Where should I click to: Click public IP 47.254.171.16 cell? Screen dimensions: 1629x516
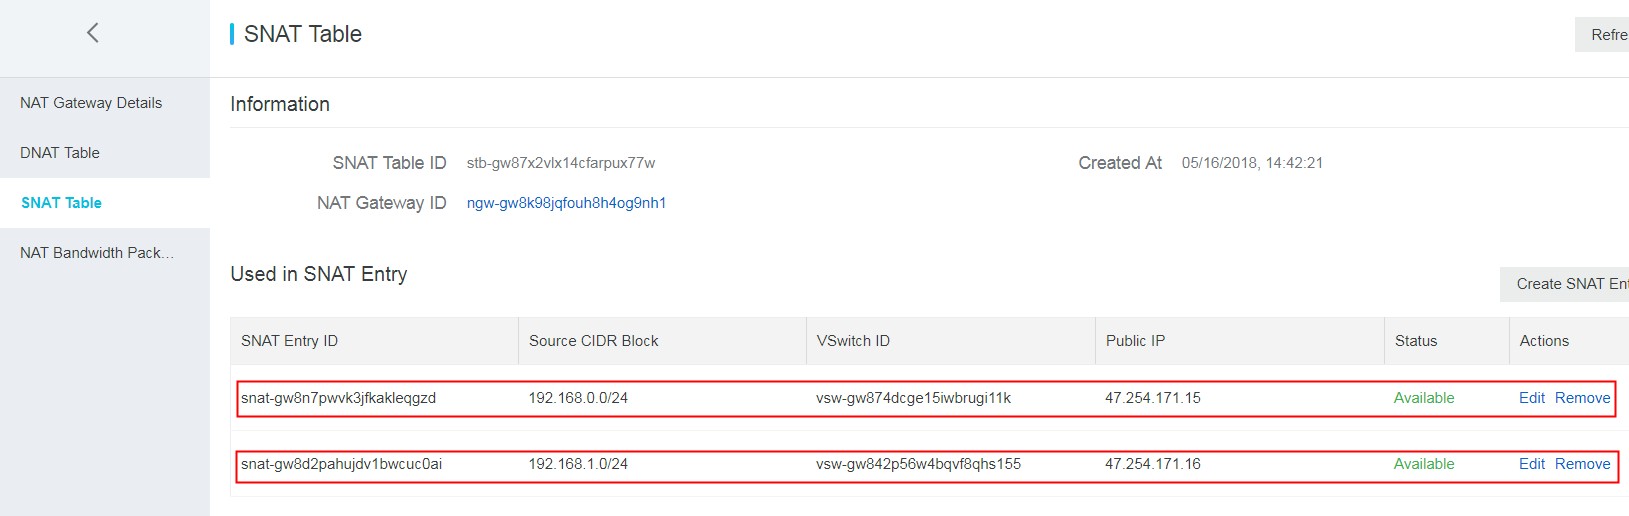1153,464
